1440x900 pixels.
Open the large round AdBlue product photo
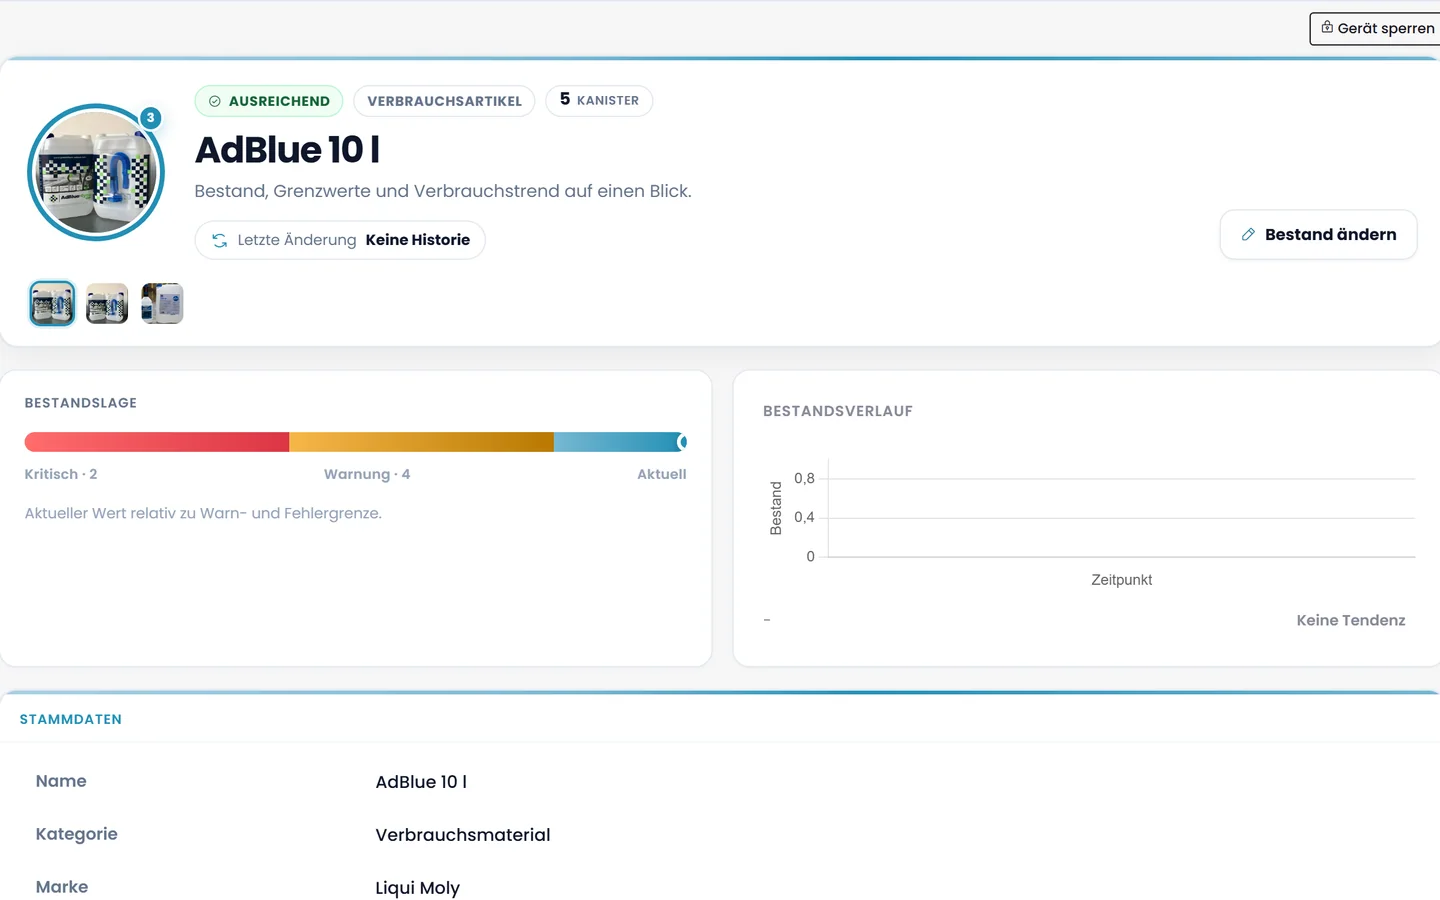click(96, 172)
